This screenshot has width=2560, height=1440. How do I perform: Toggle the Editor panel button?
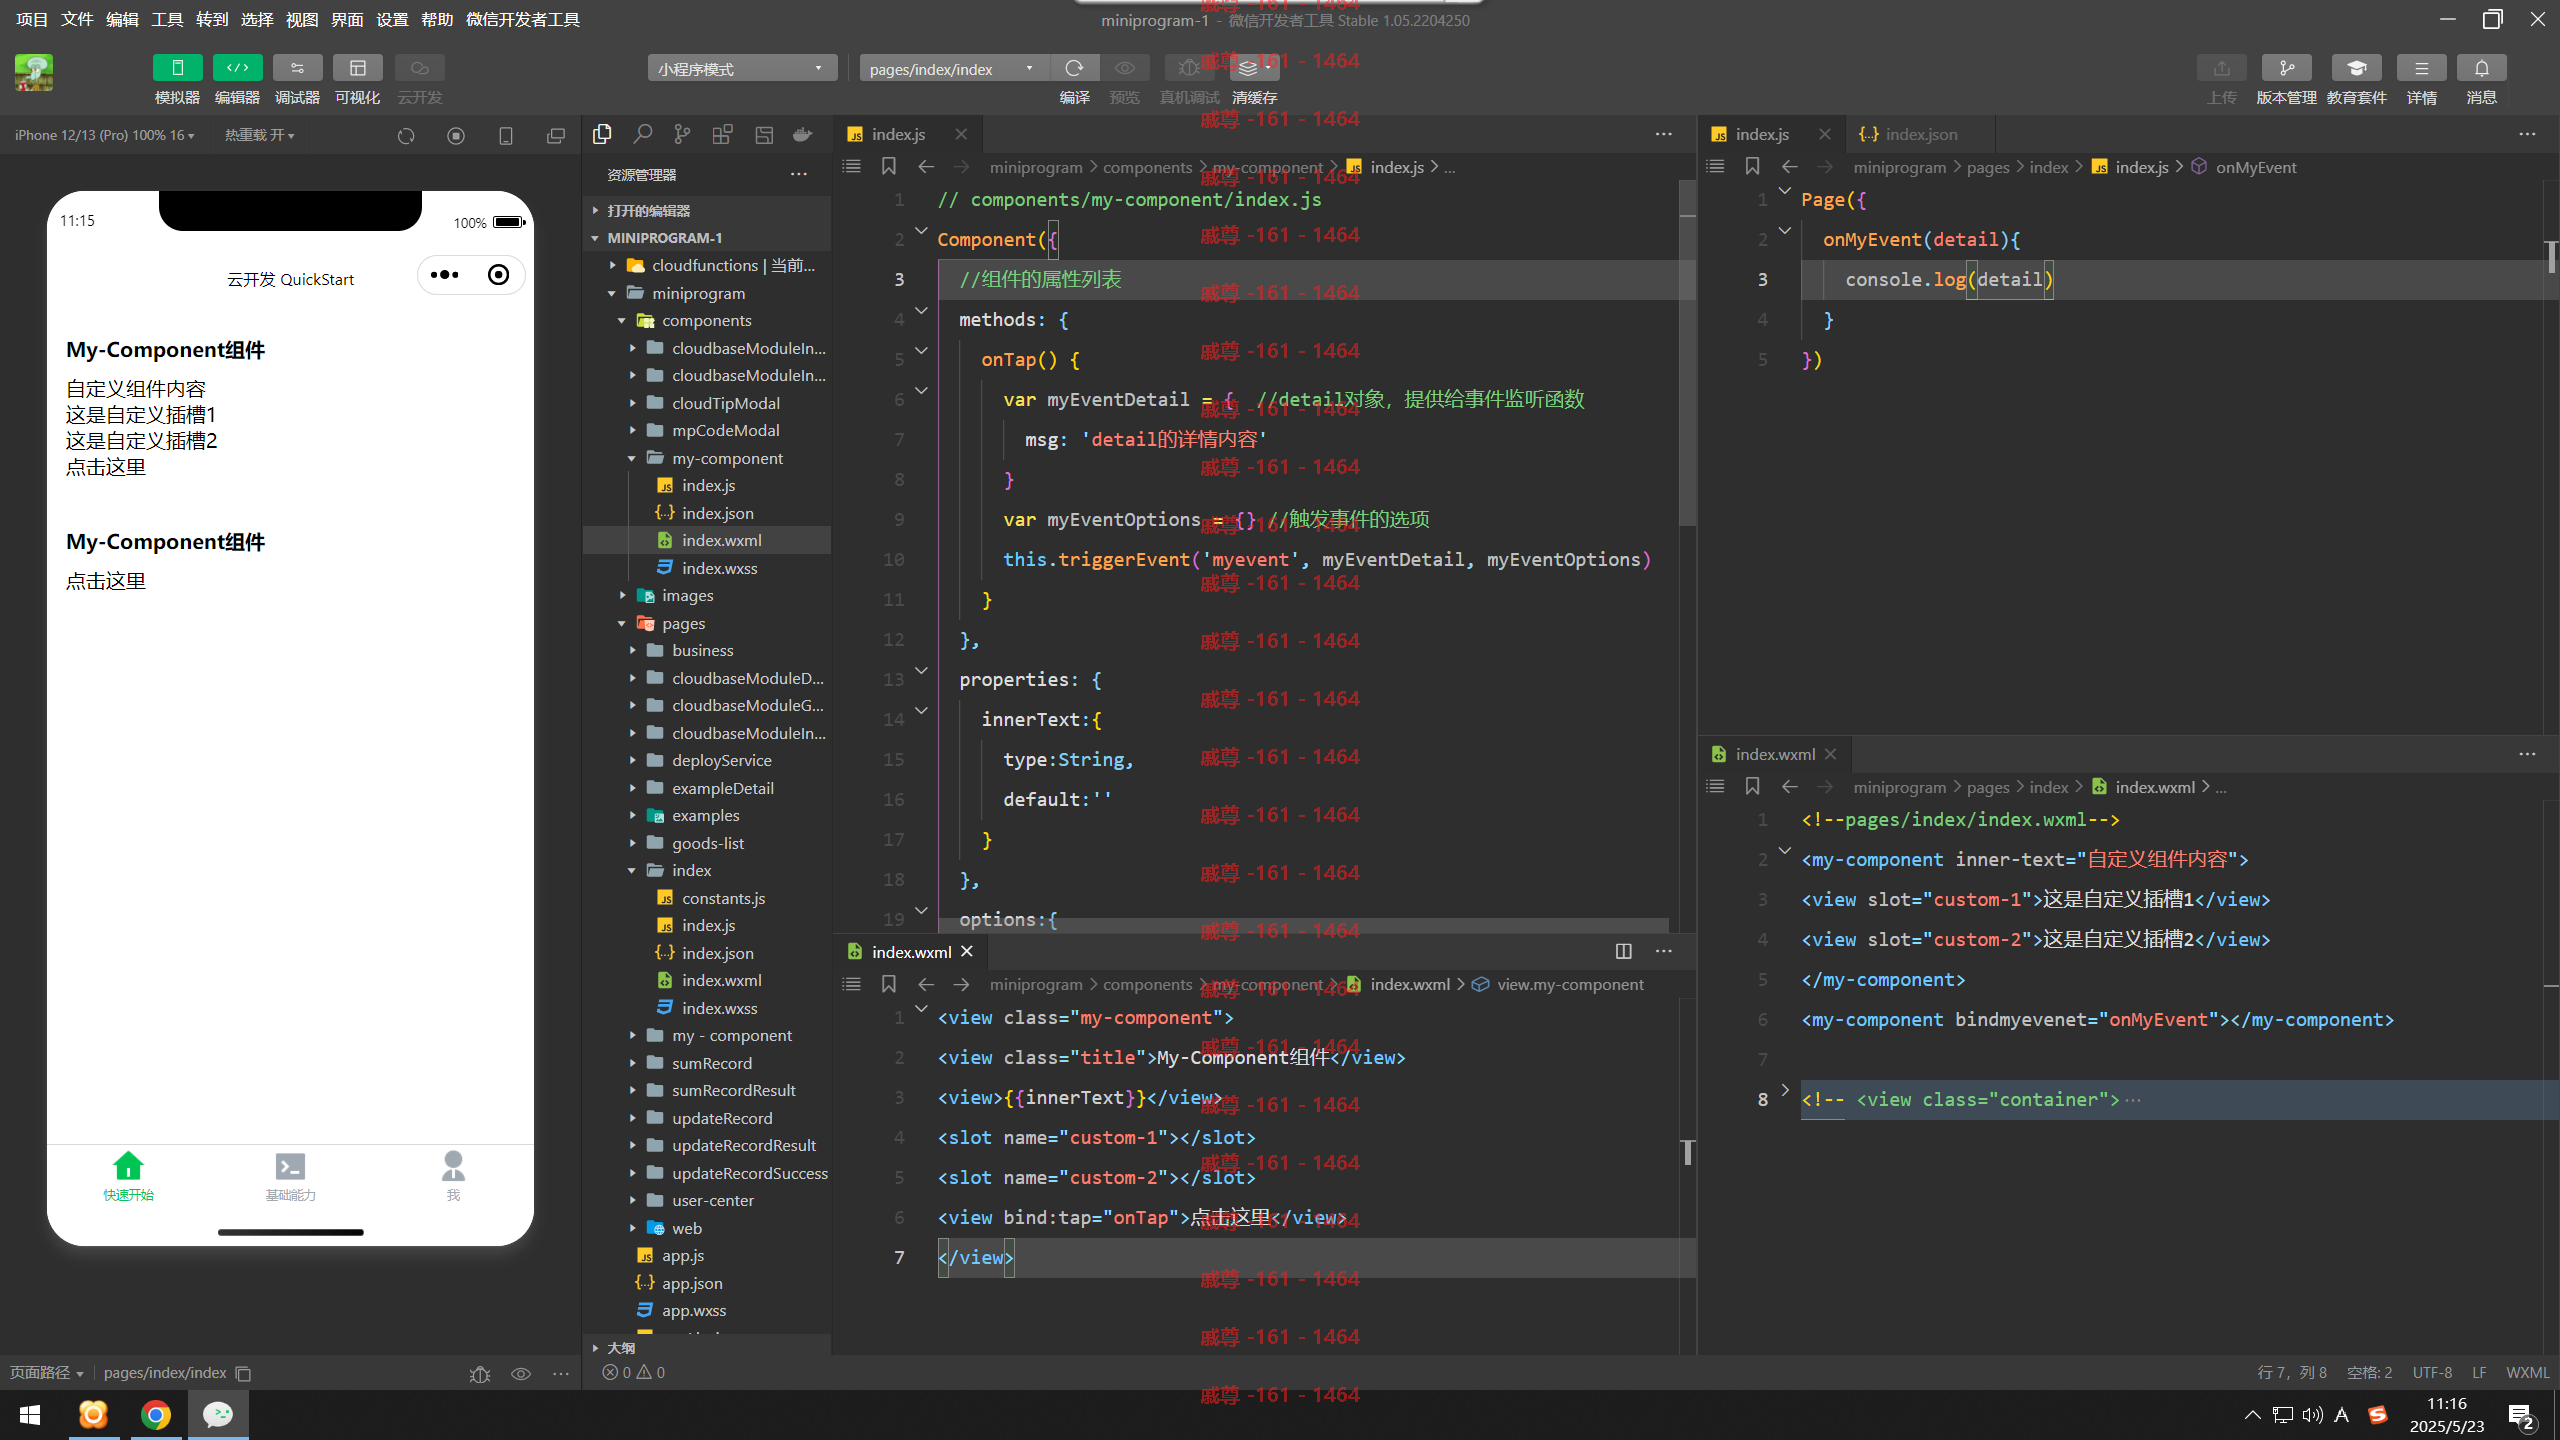pyautogui.click(x=237, y=68)
